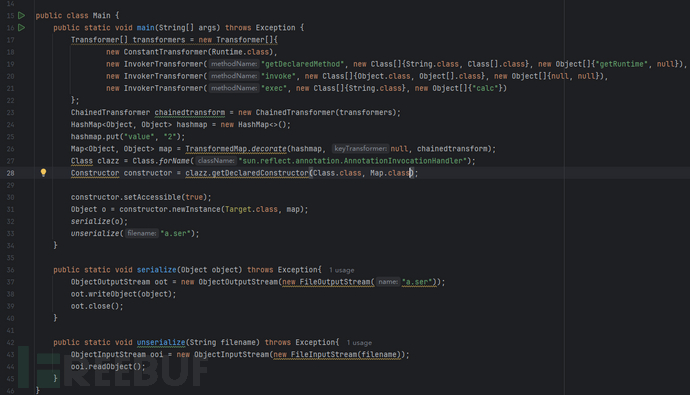
Task: Click underlined Constructor type on line 28
Action: 95,173
